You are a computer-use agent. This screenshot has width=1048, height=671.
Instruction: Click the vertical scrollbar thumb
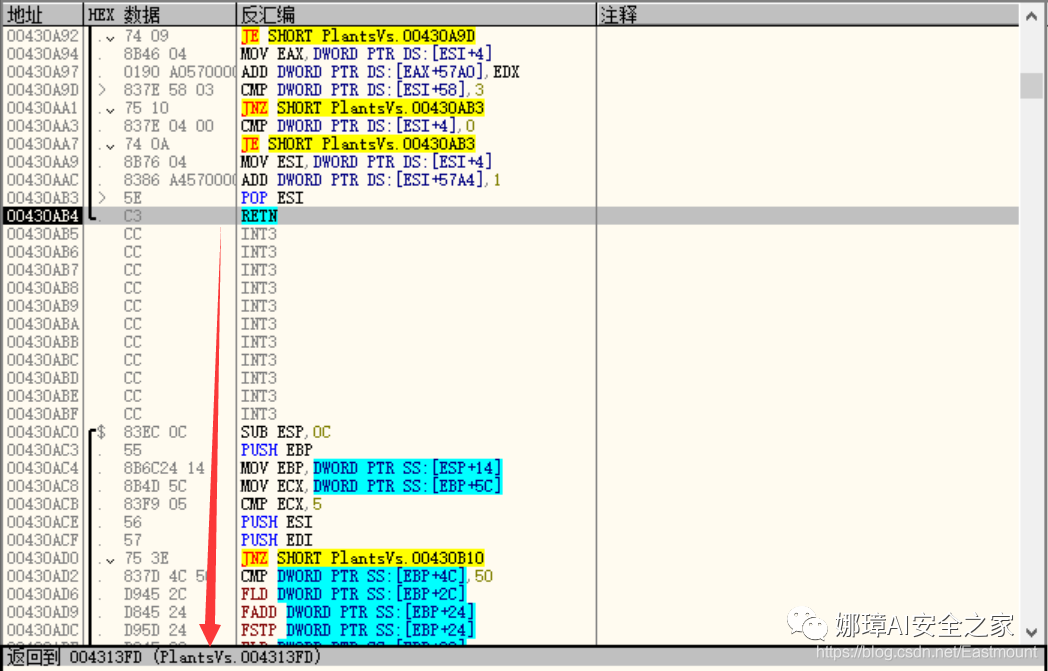1033,86
